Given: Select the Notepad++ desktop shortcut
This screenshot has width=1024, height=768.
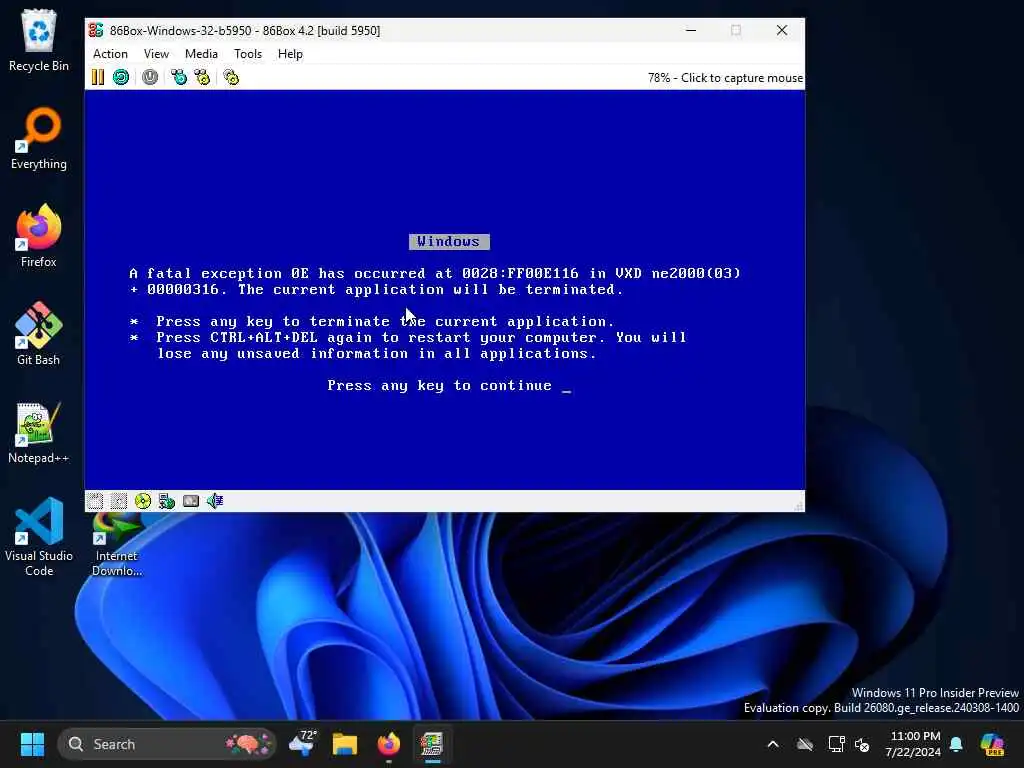Looking at the screenshot, I should (x=39, y=432).
